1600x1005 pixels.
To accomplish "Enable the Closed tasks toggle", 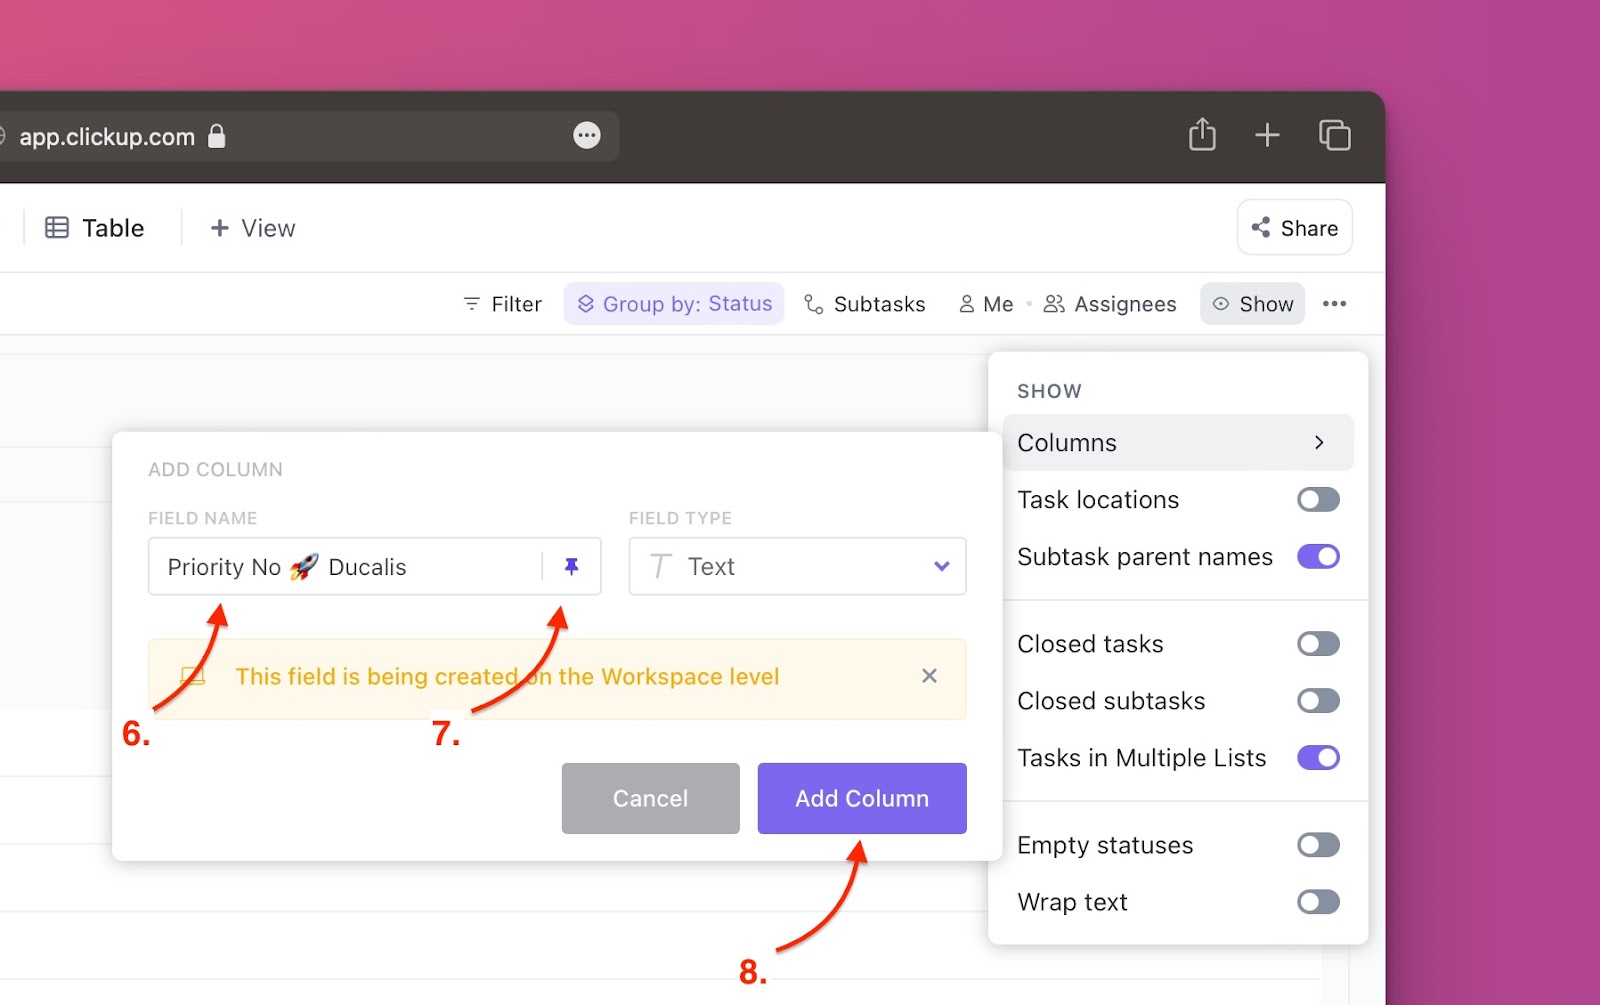I will [x=1318, y=643].
